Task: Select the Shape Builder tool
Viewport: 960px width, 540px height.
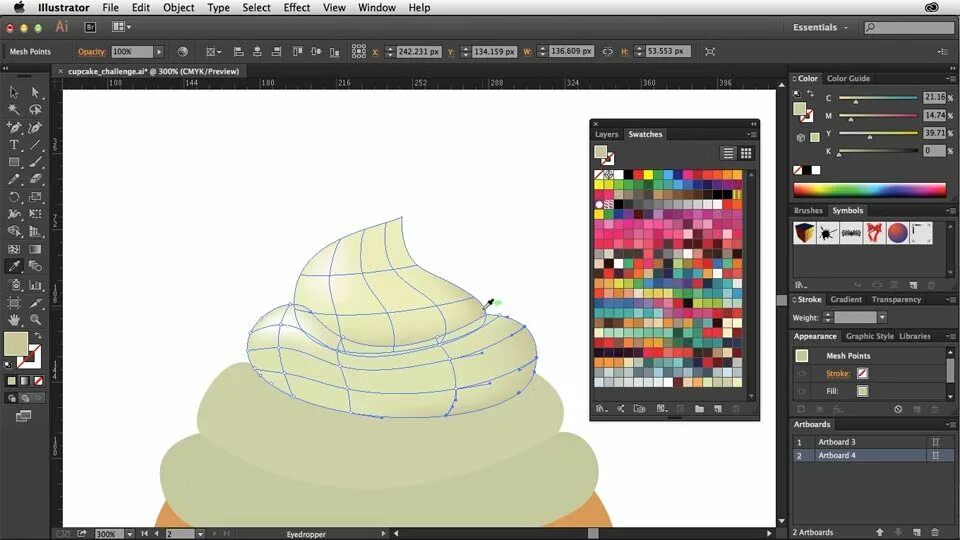Action: click(13, 231)
